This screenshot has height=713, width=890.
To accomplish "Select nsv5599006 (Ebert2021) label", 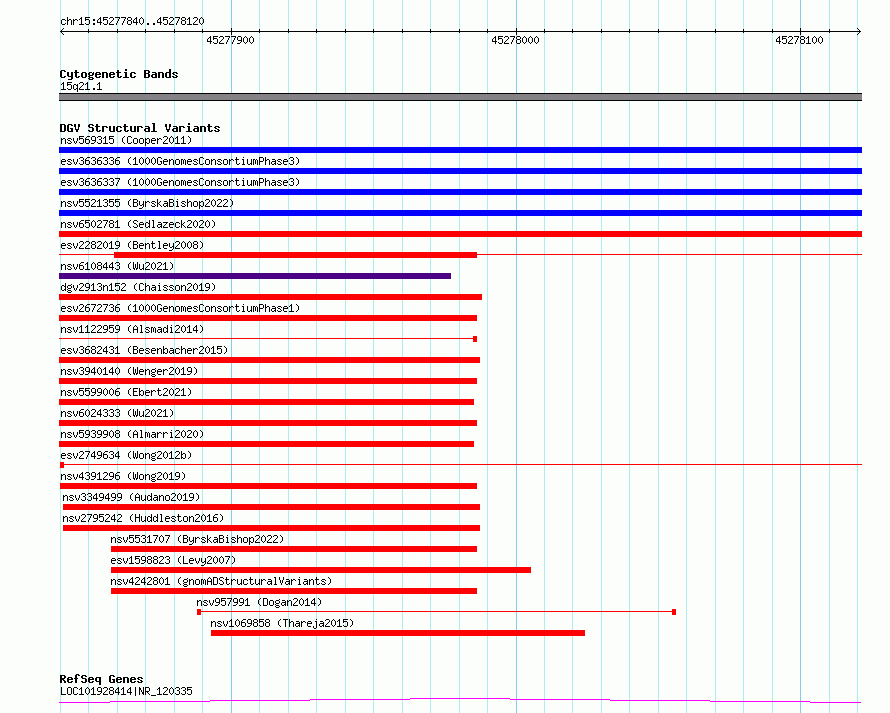I will 126,392.
